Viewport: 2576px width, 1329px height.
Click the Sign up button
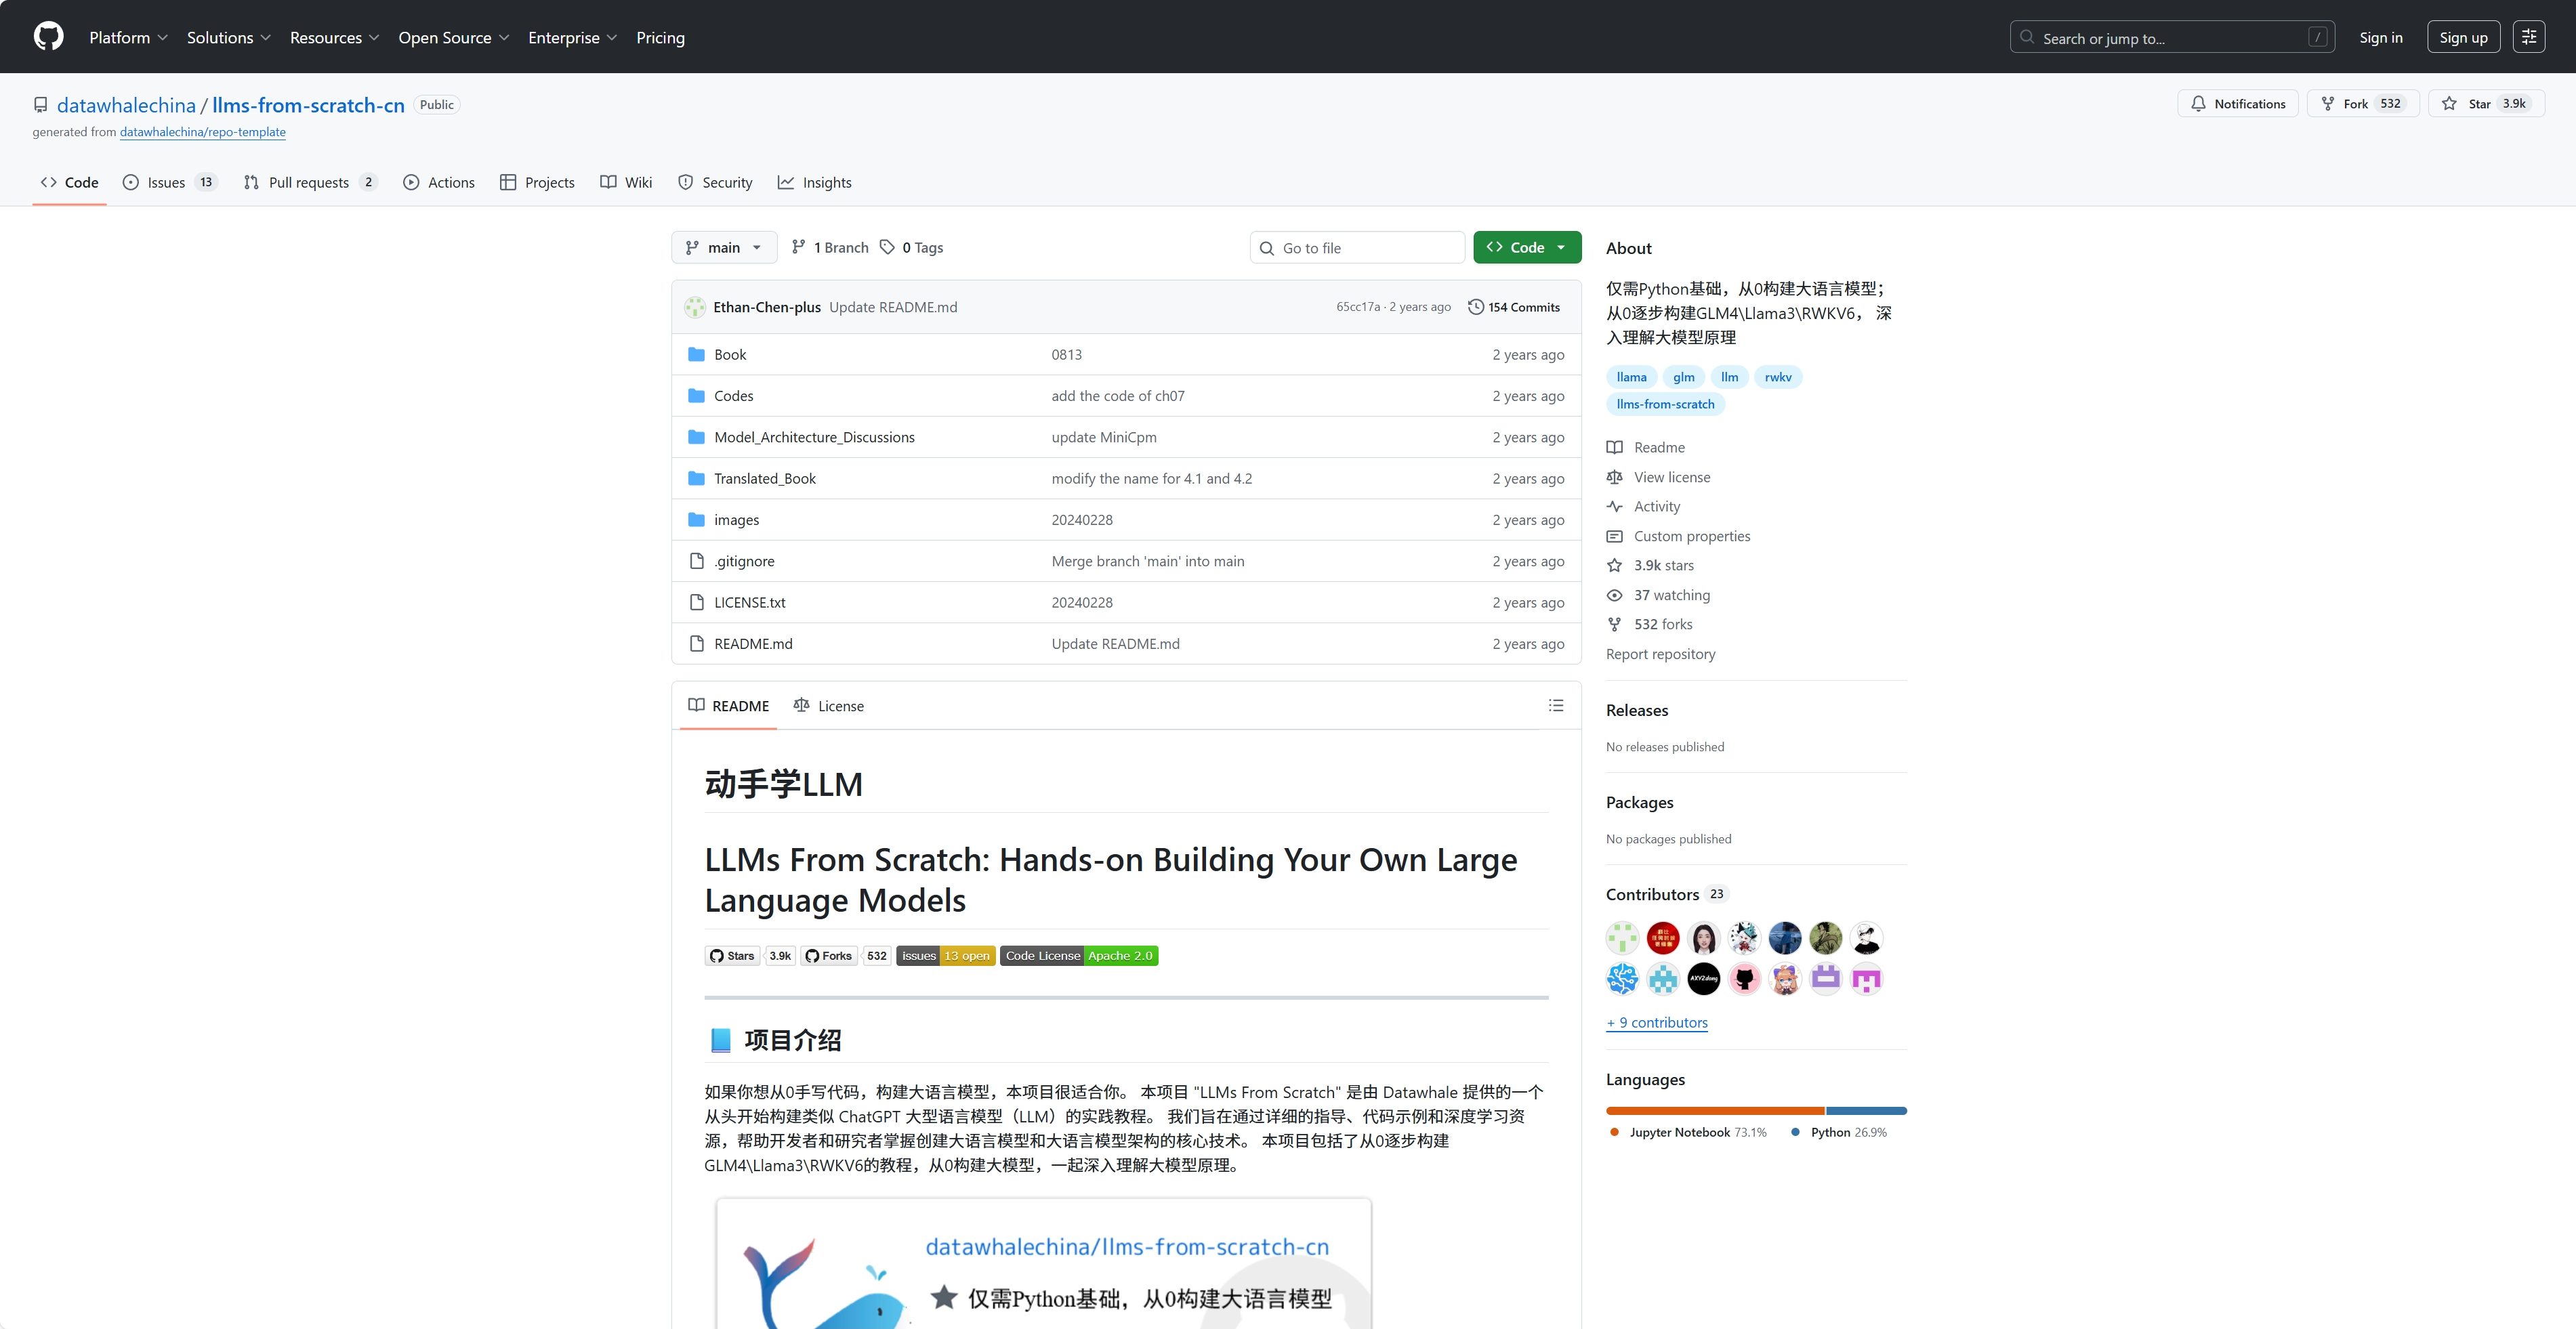click(2462, 37)
